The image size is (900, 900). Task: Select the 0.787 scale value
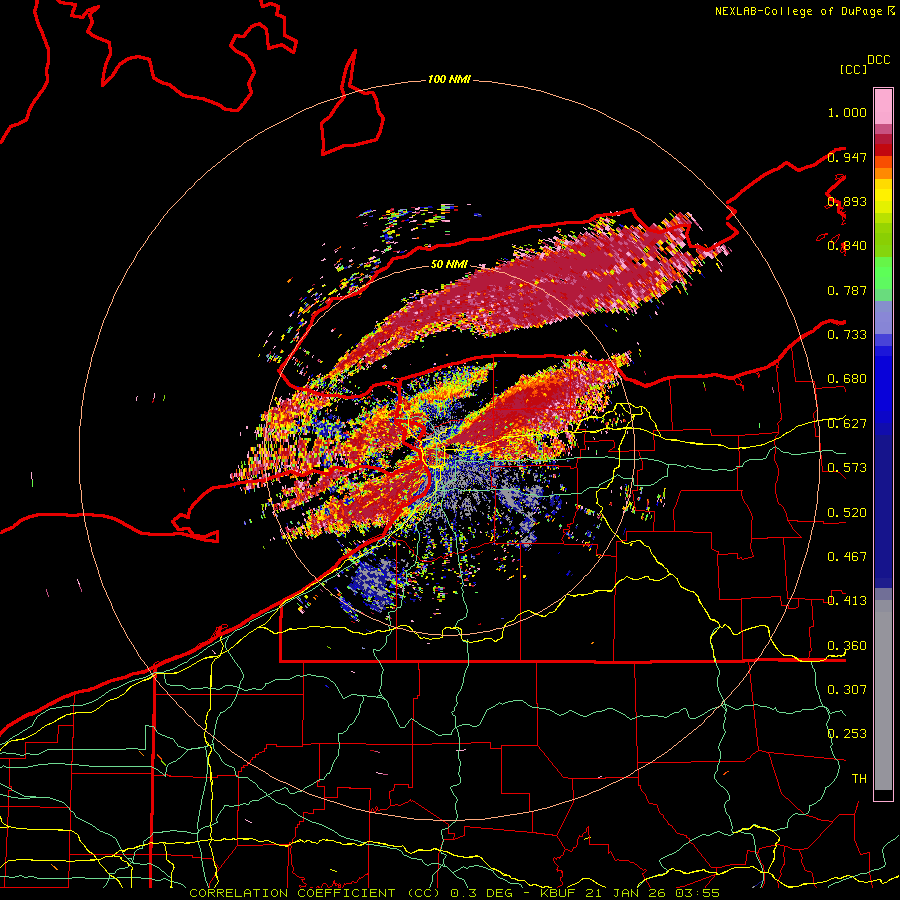[x=847, y=290]
